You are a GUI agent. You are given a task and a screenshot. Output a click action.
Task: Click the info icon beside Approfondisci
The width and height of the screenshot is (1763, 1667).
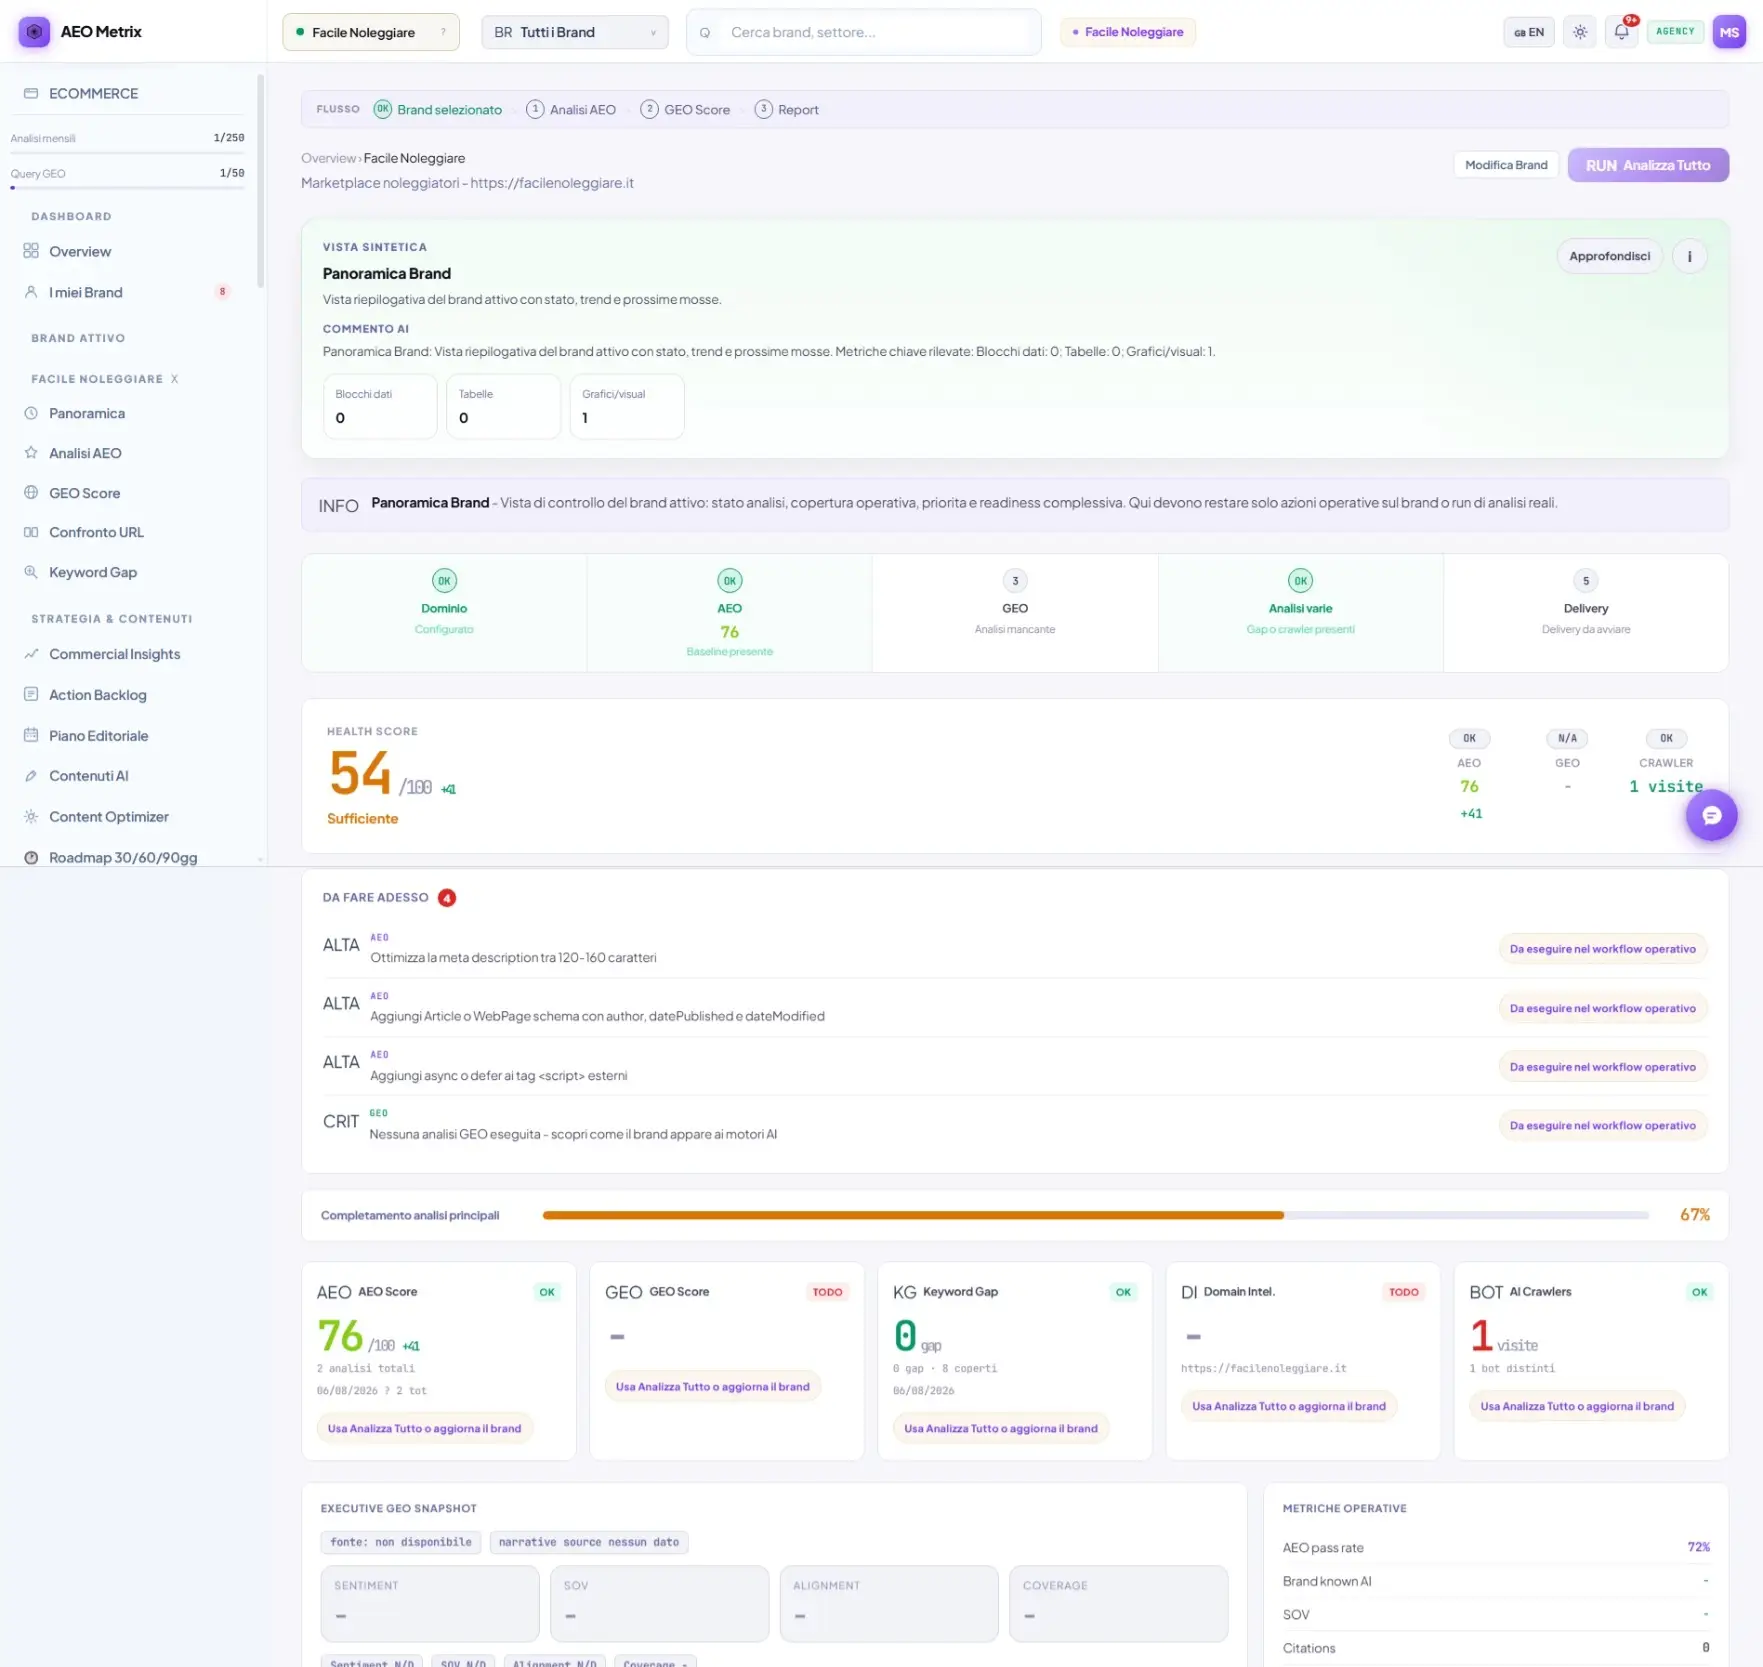pyautogui.click(x=1689, y=256)
